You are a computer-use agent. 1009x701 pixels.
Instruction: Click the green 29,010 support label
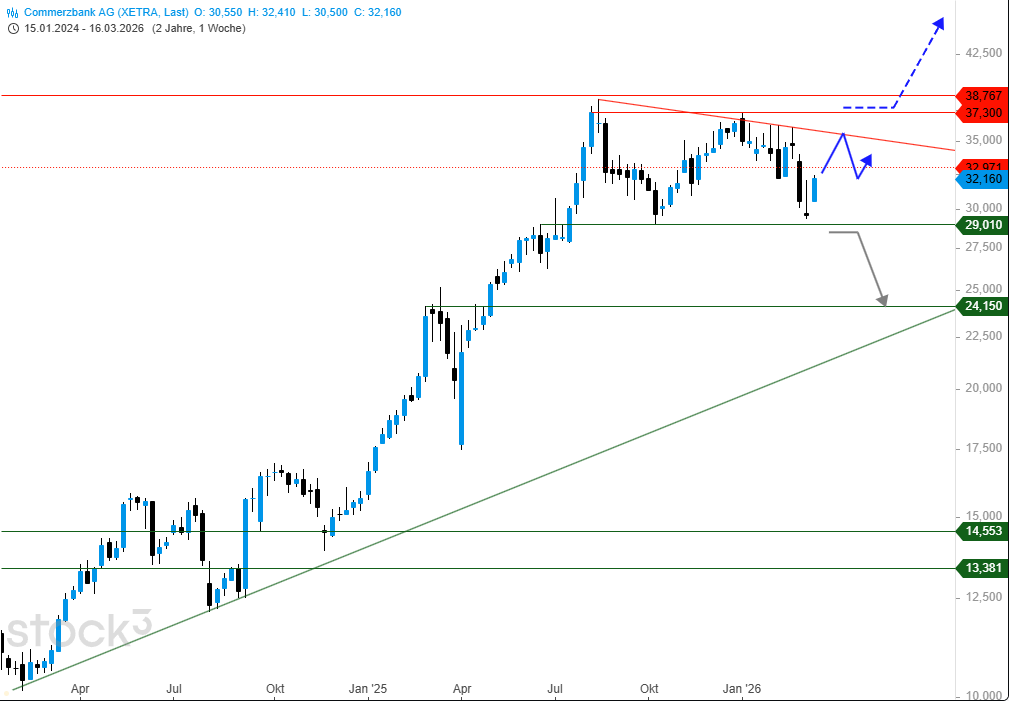[x=984, y=225]
